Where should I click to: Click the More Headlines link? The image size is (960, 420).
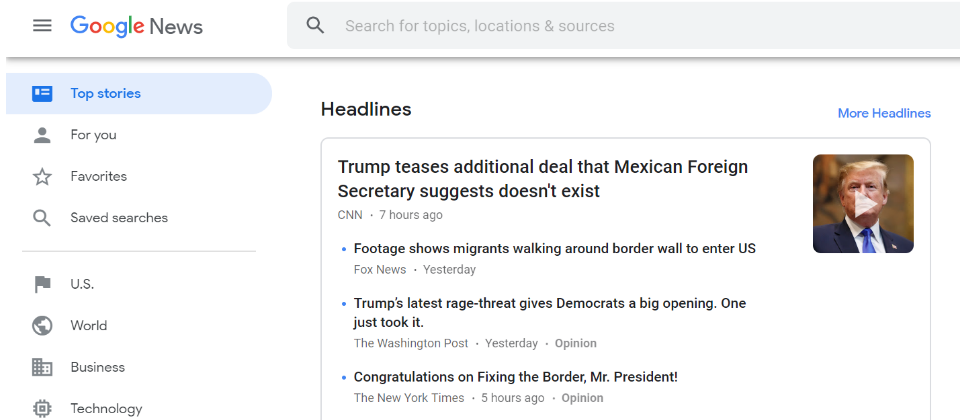pos(884,113)
